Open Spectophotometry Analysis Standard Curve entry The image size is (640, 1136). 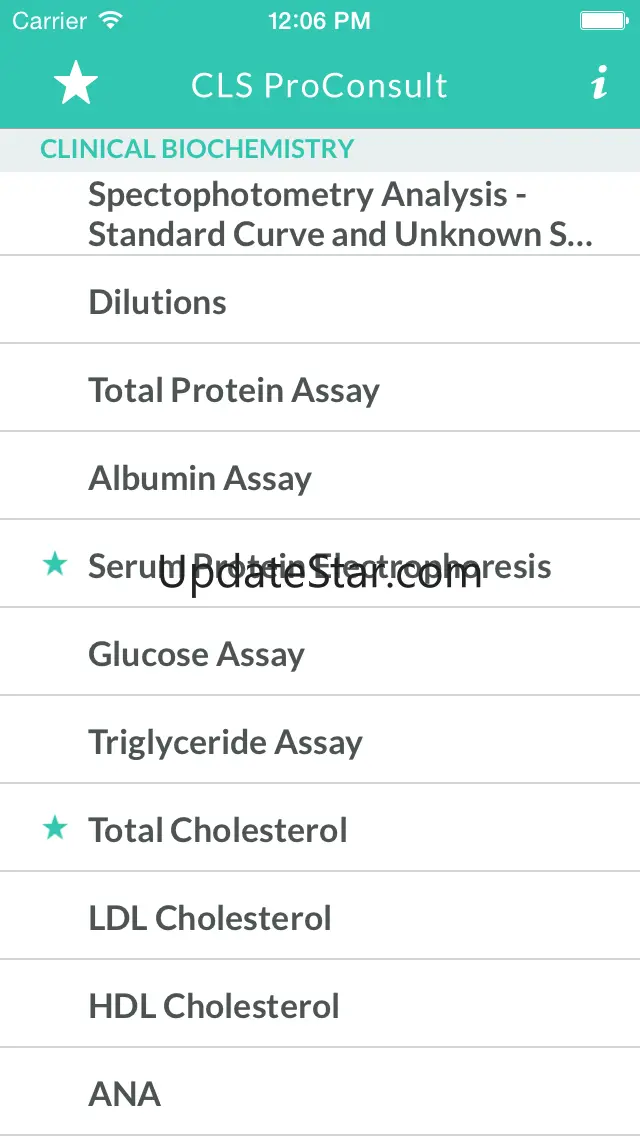340,214
